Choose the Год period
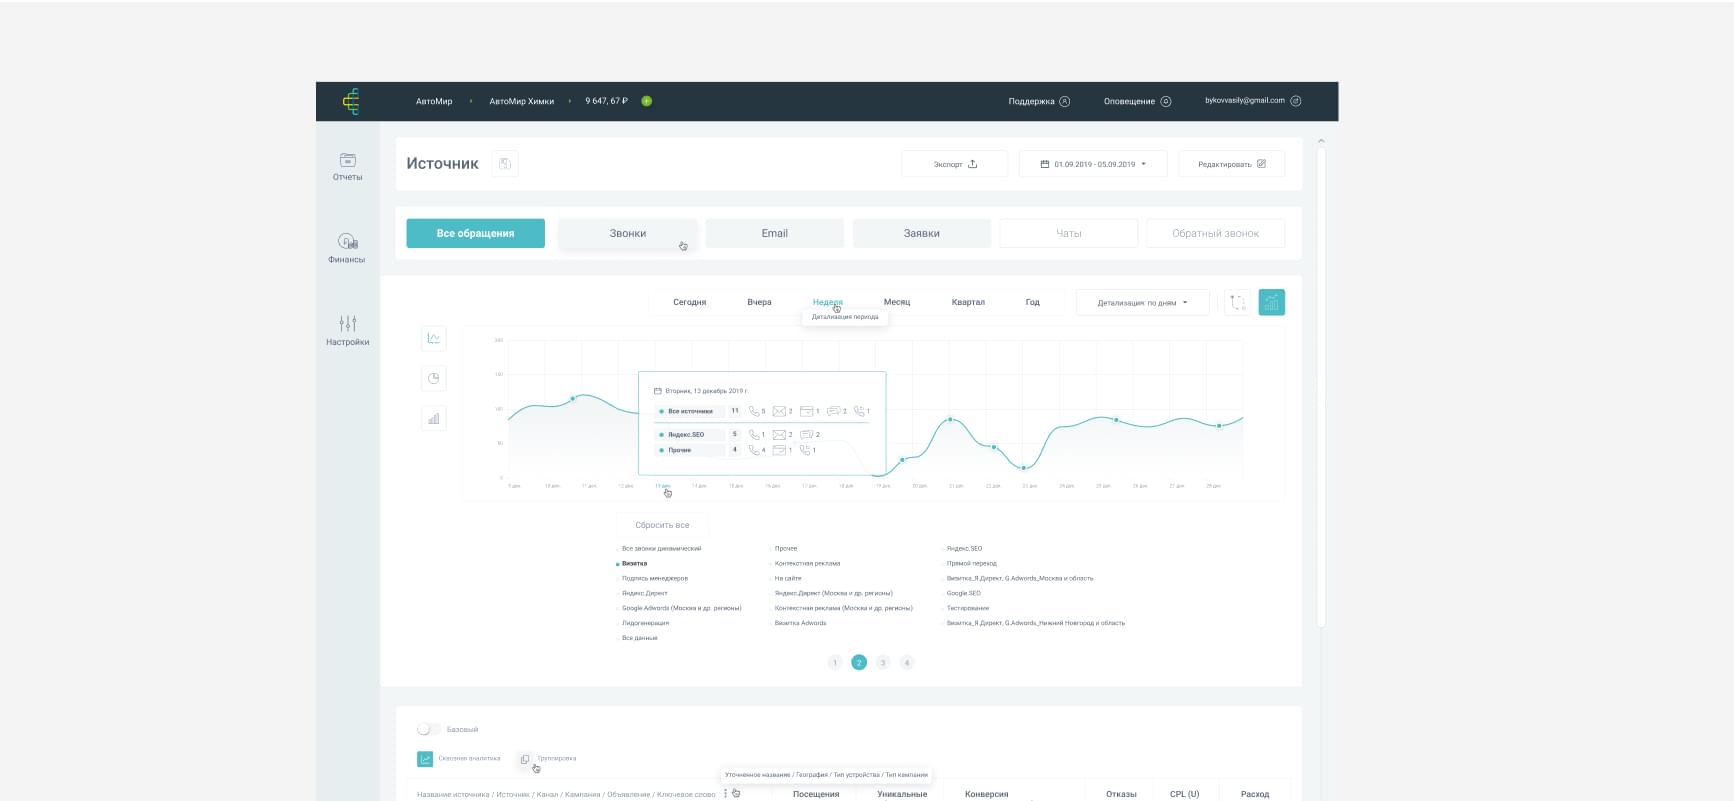Screen dimensions: 1734x801 [x=1033, y=302]
